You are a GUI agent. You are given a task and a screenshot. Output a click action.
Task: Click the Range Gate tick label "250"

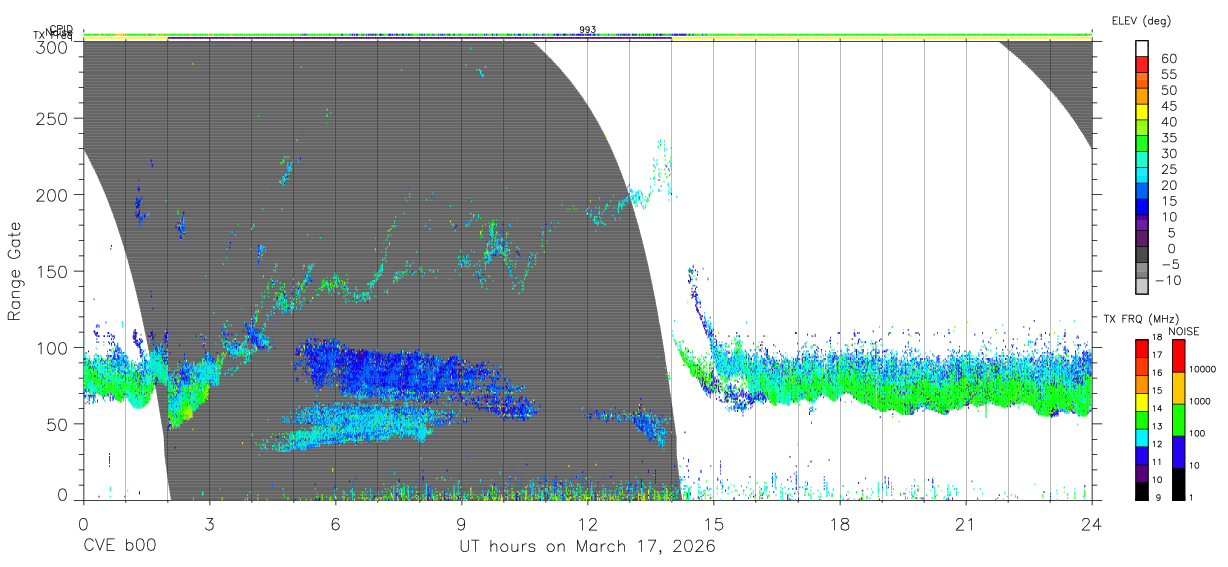point(53,119)
